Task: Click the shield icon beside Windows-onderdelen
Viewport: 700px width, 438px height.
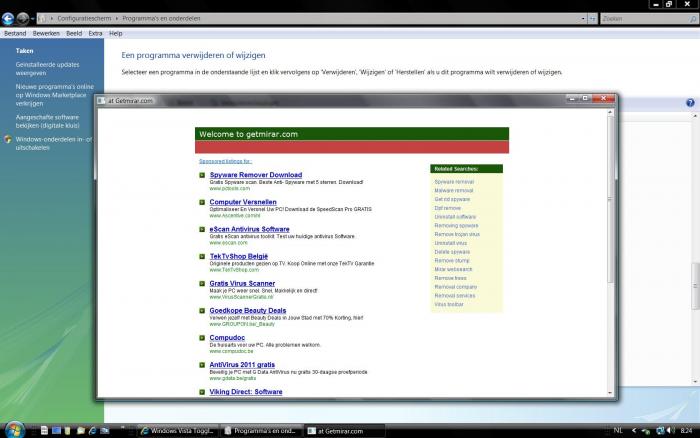Action: (x=8, y=139)
